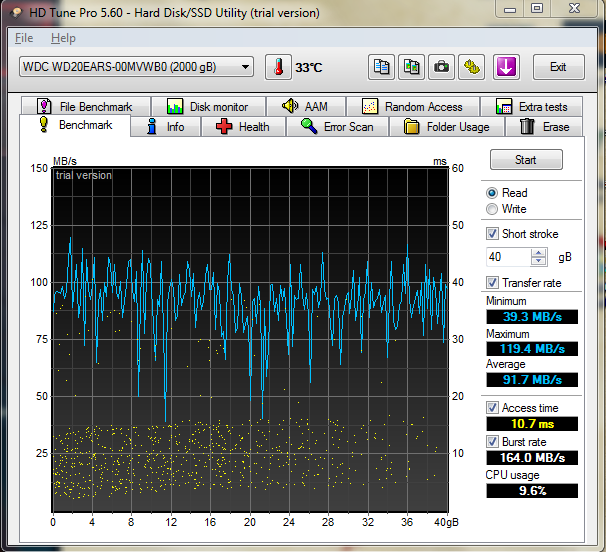Open the File menu
Viewport: 606px width, 552px height.
point(24,38)
